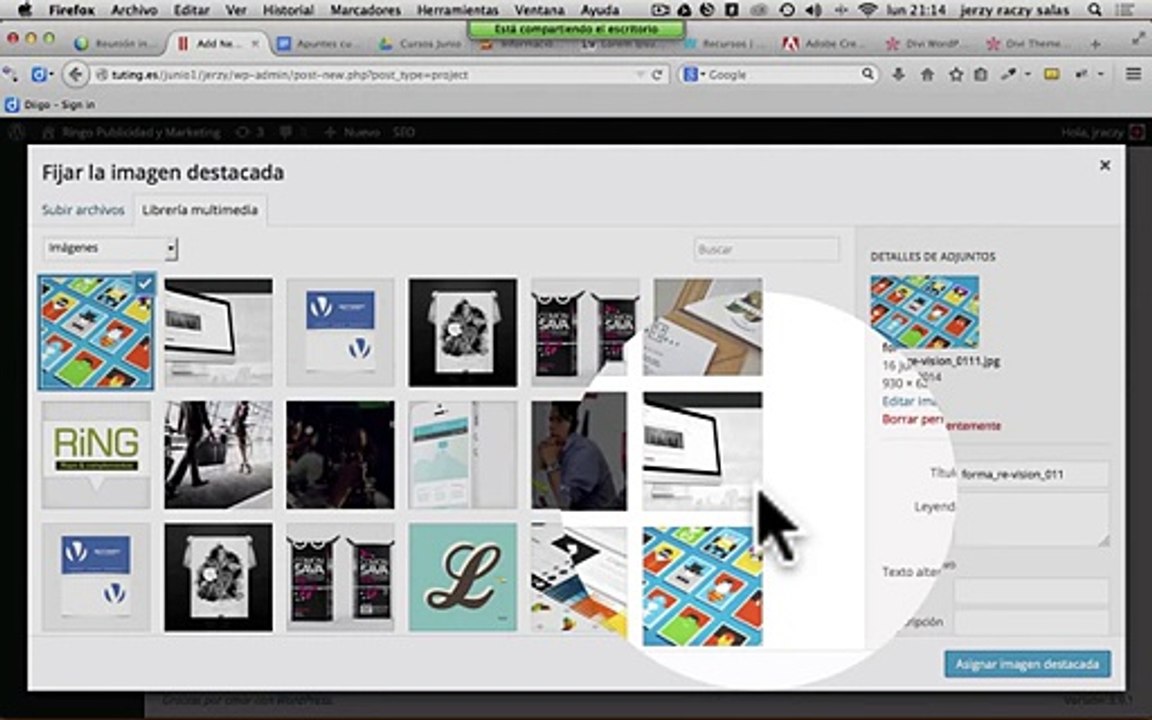The image size is (1152, 720).
Task: Open the 'Diigo - Sign in' bookmark
Action: pyautogui.click(x=50, y=105)
